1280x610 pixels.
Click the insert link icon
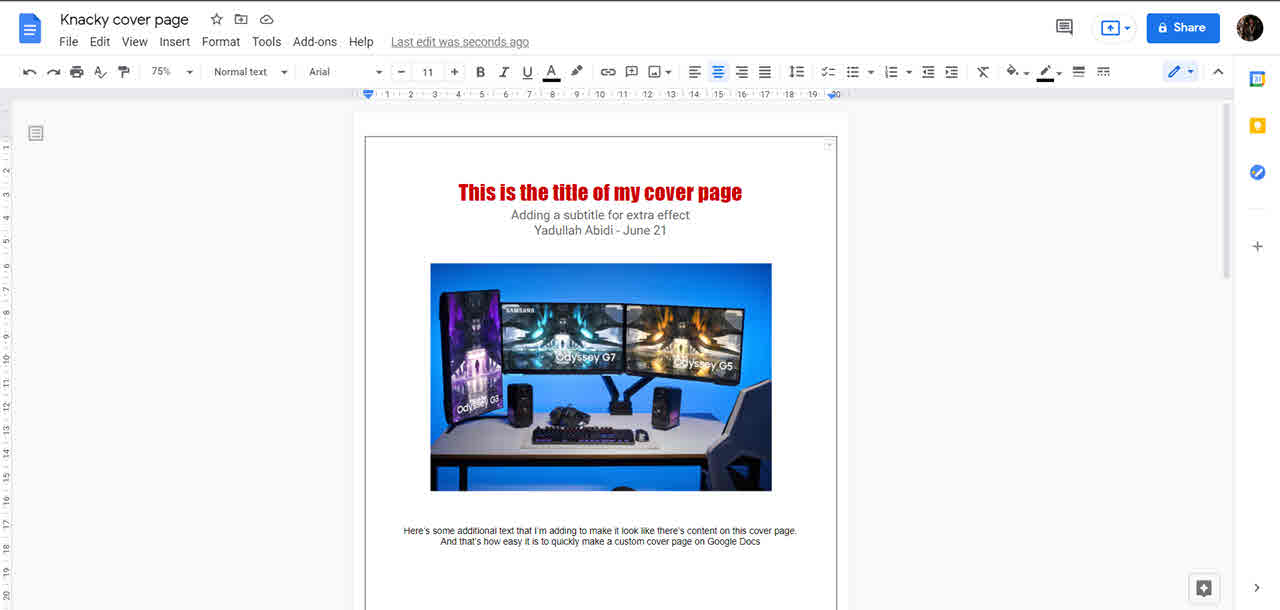608,72
